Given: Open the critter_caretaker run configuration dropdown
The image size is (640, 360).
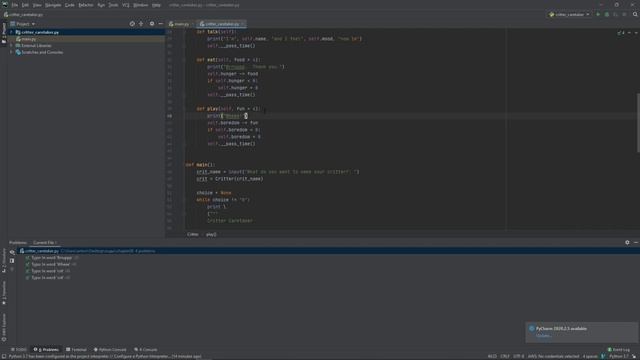Looking at the screenshot, I should [x=569, y=15].
